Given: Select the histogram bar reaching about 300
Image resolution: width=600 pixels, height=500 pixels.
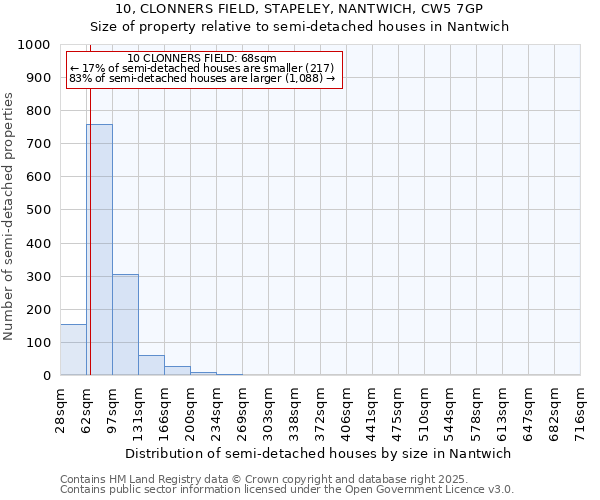Looking at the screenshot, I should pyautogui.click(x=125, y=325).
